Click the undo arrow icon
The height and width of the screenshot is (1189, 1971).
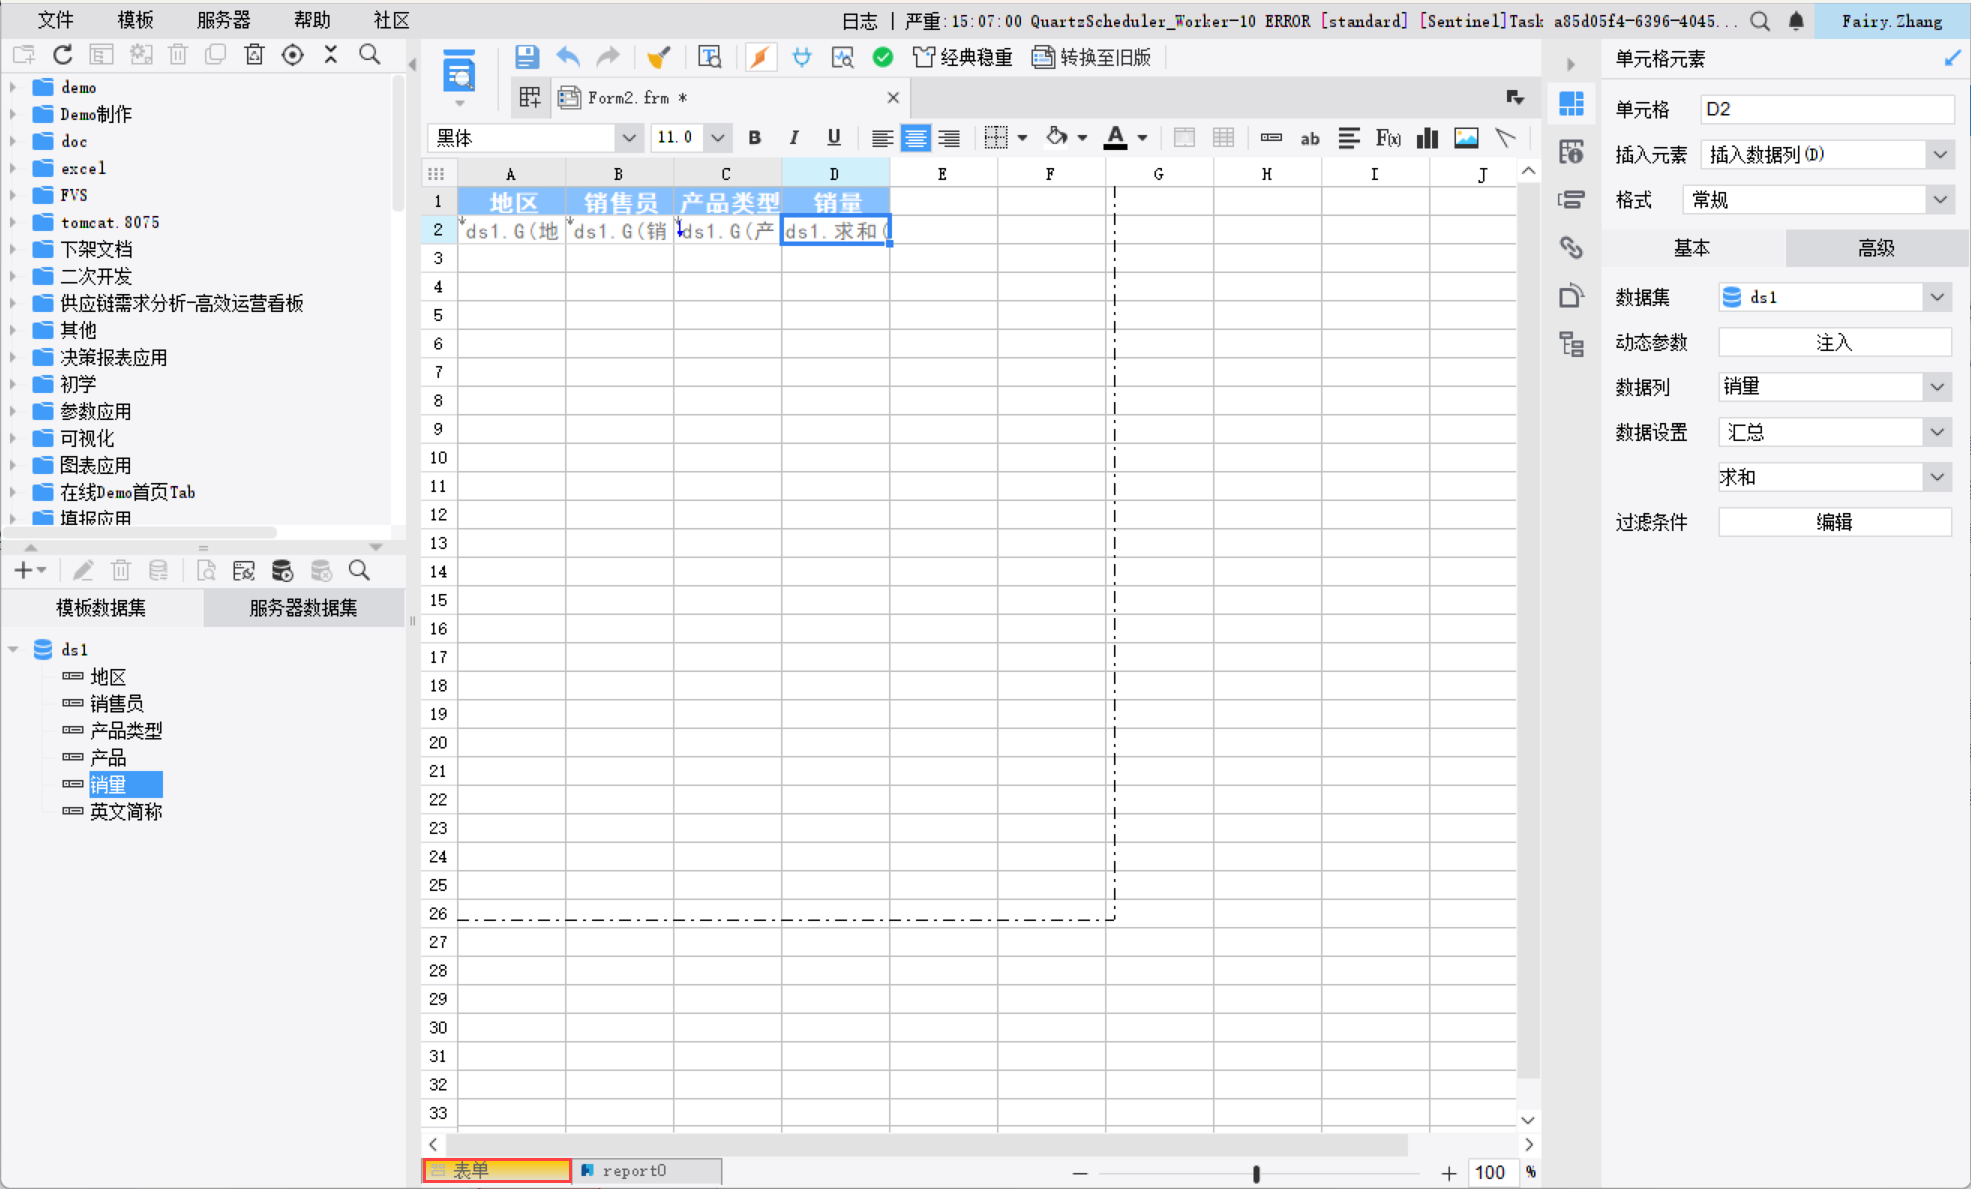pyautogui.click(x=568, y=57)
